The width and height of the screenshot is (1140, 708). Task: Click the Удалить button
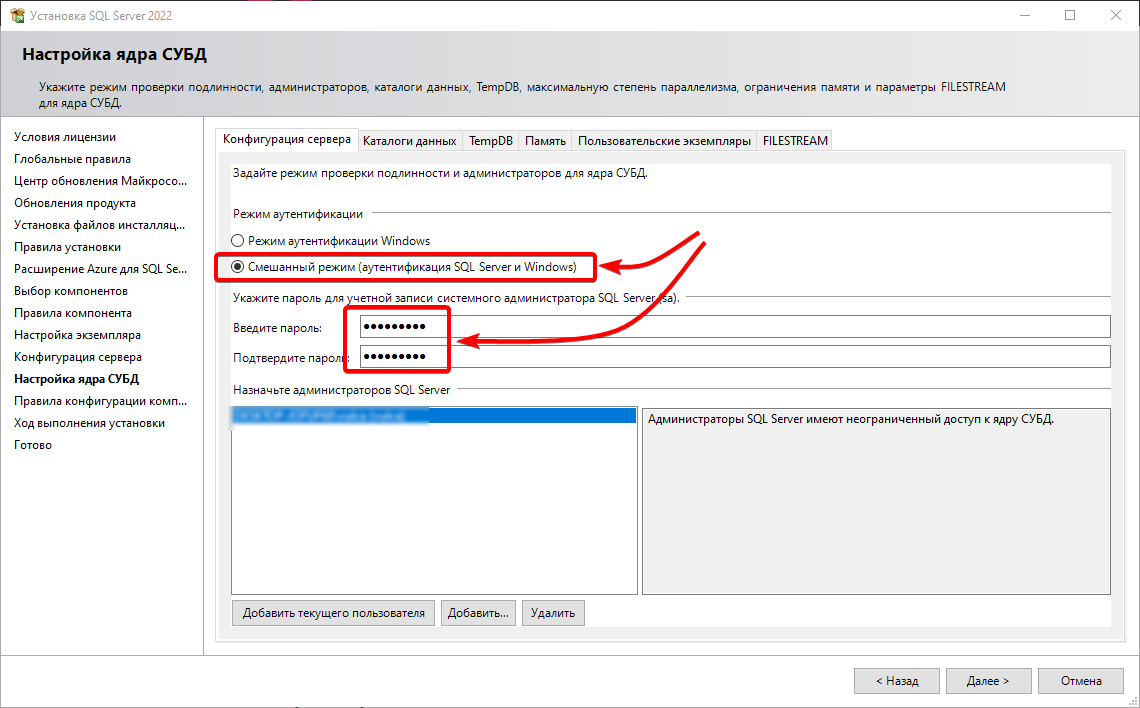[553, 613]
